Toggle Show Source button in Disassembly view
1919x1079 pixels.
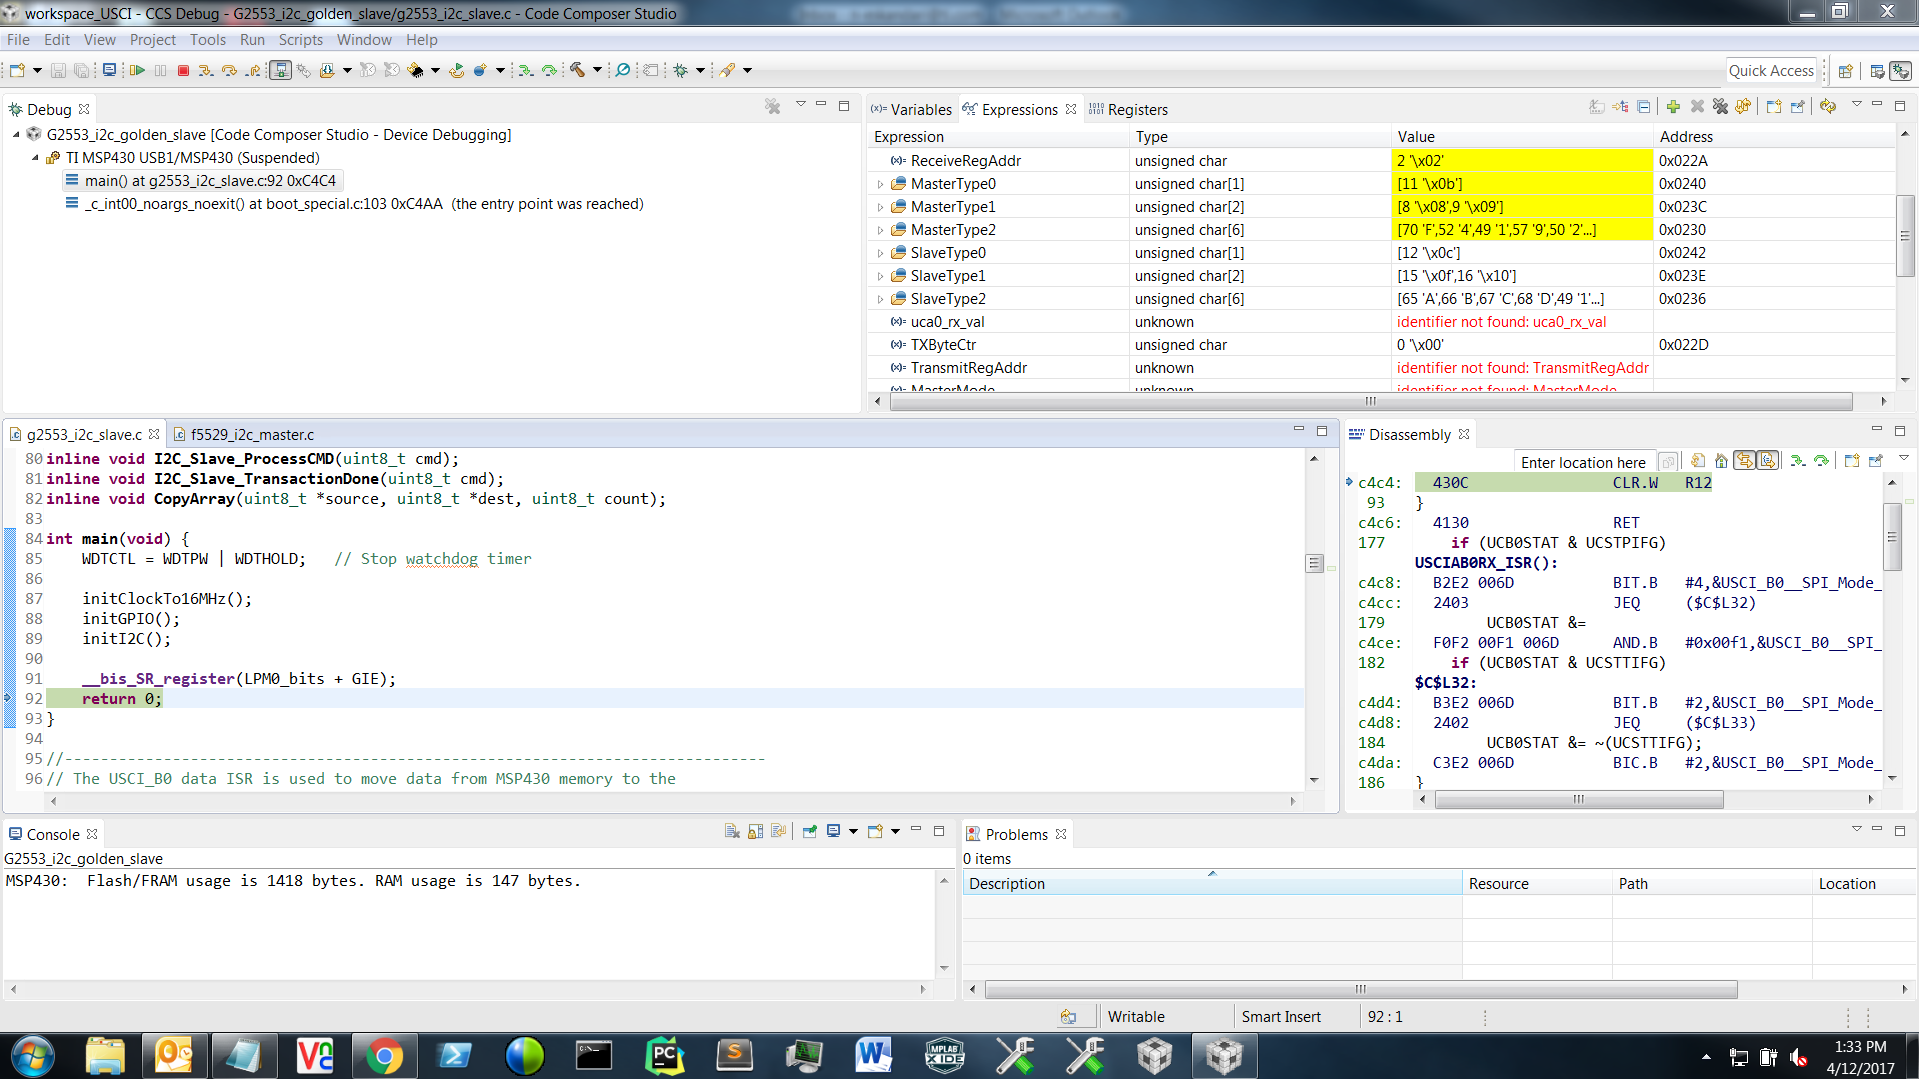pyautogui.click(x=1768, y=461)
